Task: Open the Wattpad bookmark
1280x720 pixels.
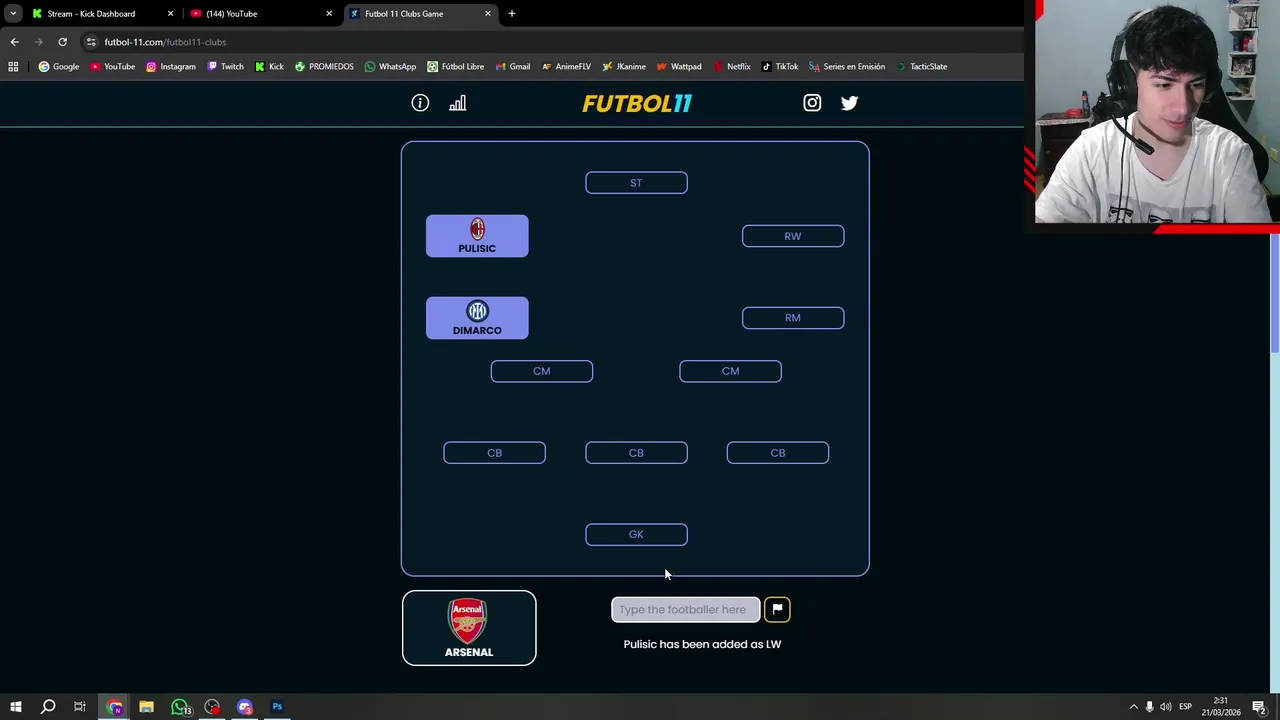Action: tap(678, 67)
